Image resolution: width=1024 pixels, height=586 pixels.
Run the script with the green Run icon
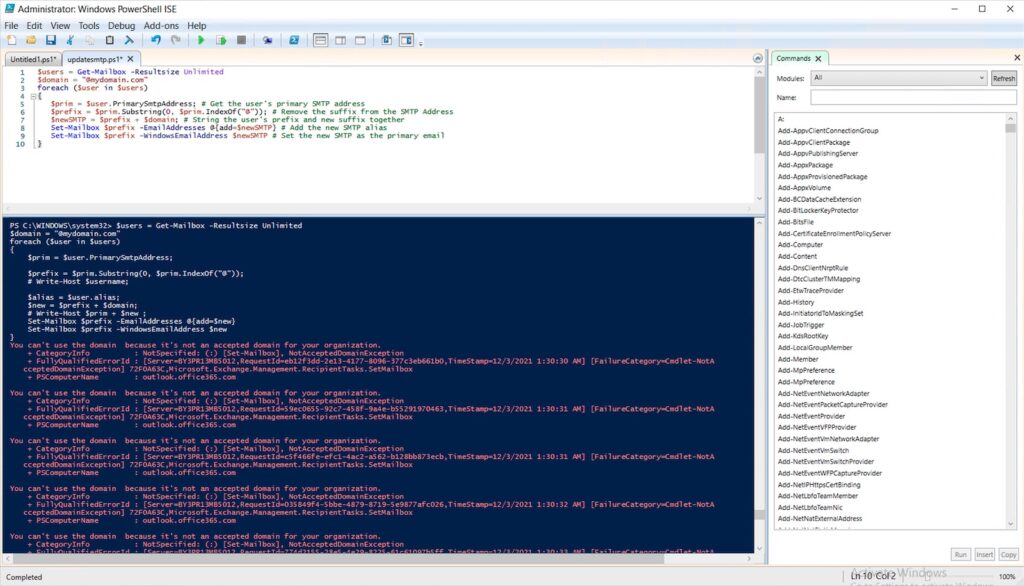(200, 40)
